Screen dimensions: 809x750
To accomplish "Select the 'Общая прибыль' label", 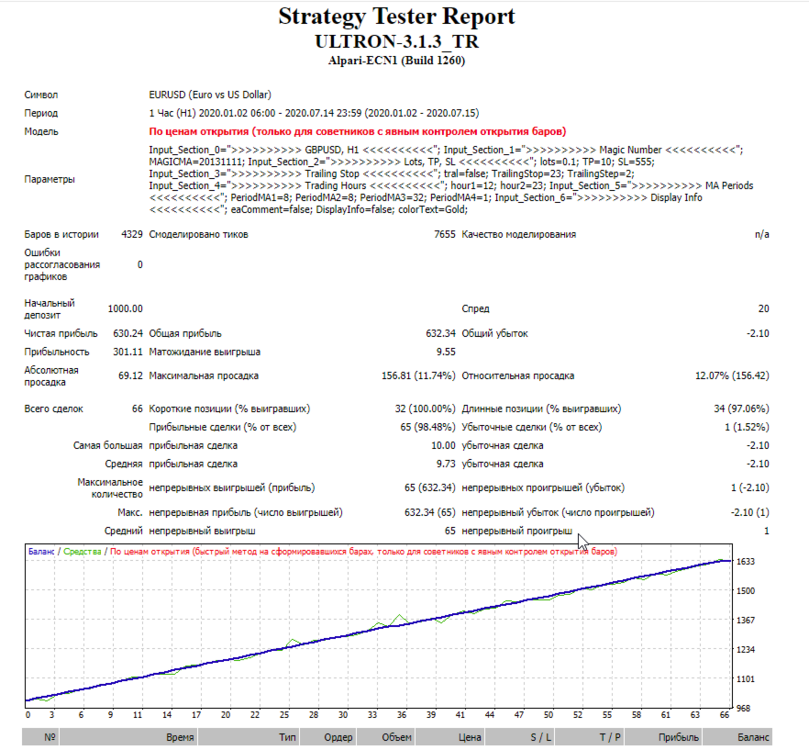I will point(185,334).
